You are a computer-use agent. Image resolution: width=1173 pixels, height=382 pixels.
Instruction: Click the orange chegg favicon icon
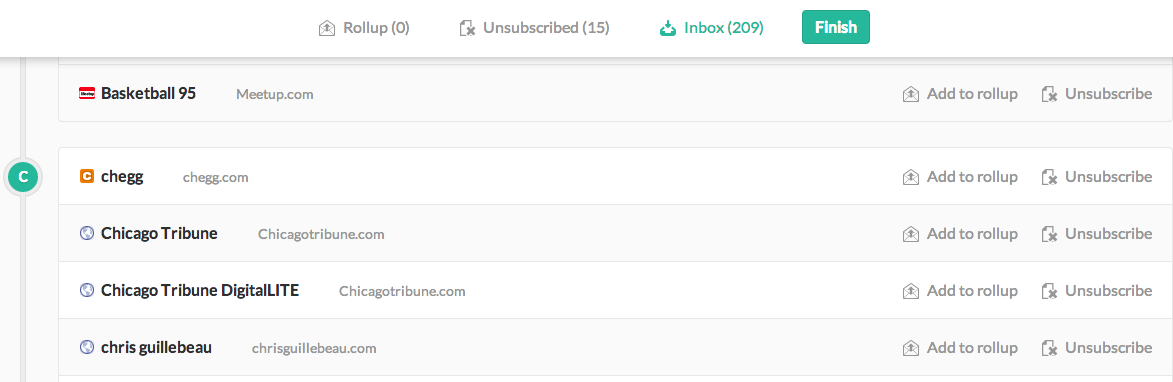tap(87, 176)
